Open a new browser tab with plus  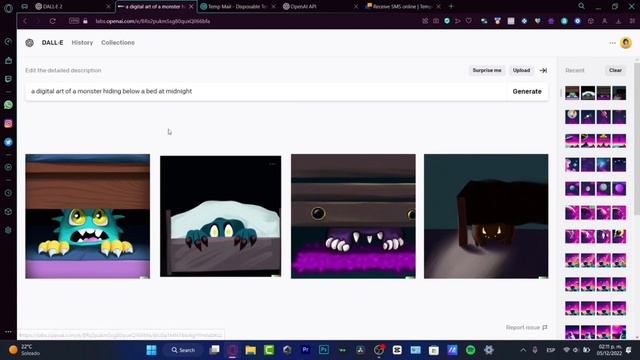(x=451, y=7)
